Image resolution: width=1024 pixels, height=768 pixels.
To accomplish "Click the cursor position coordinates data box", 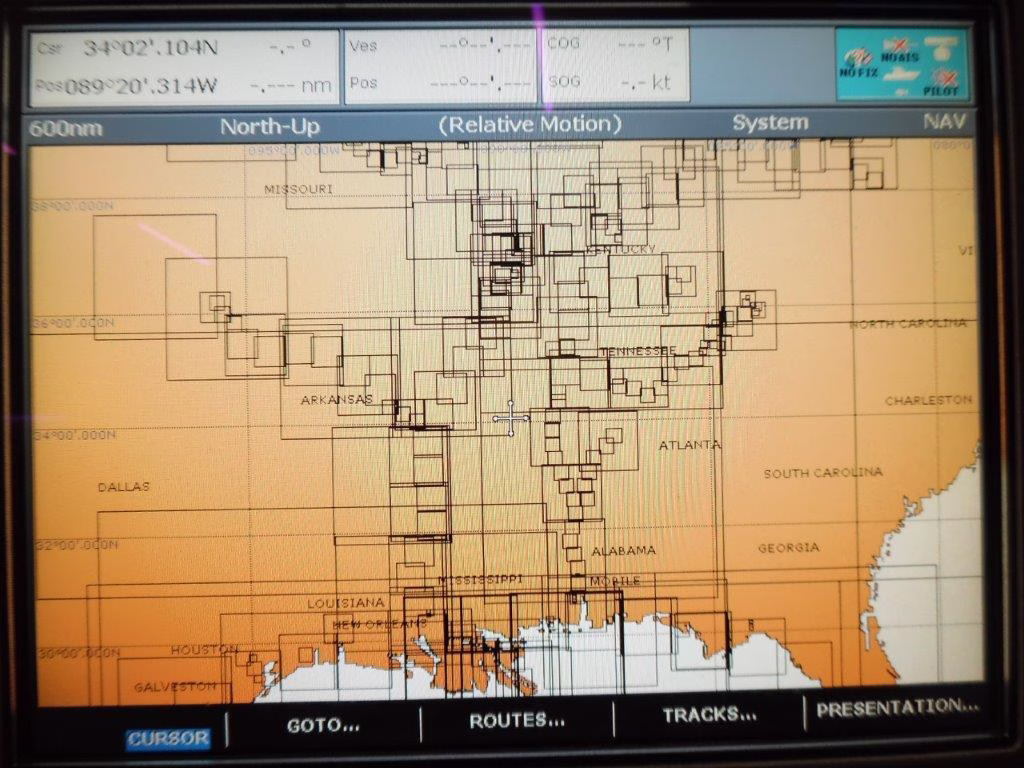I will coord(184,67).
